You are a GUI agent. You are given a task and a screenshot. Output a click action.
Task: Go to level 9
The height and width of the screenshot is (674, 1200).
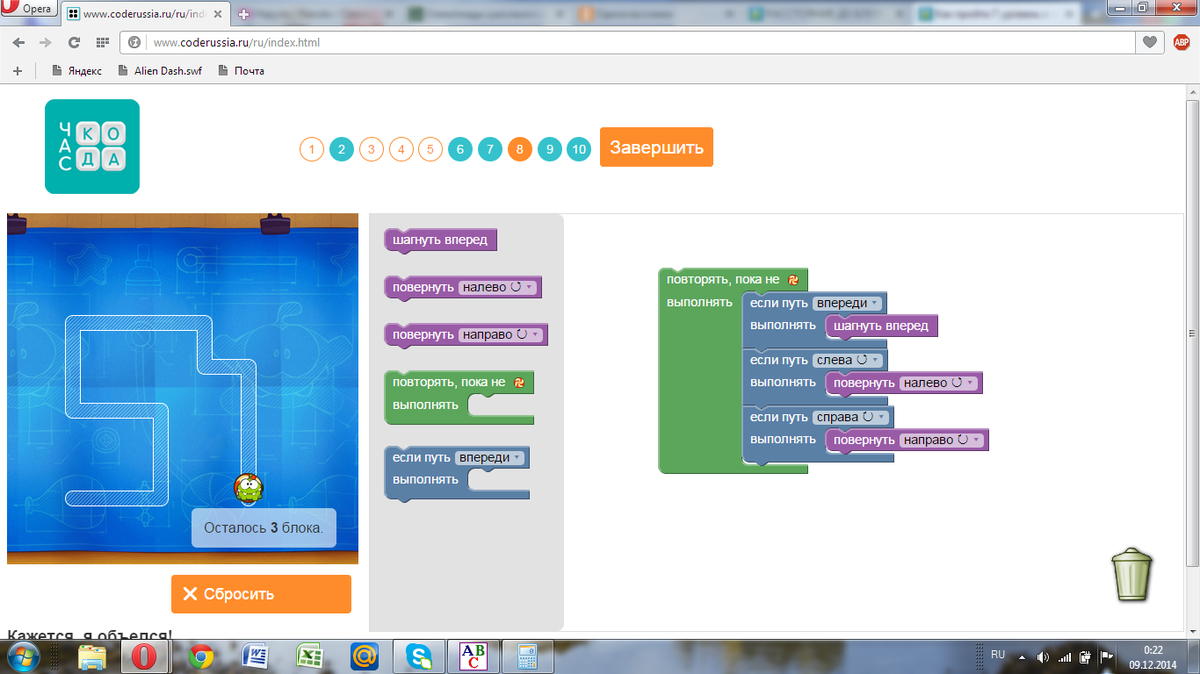click(549, 150)
